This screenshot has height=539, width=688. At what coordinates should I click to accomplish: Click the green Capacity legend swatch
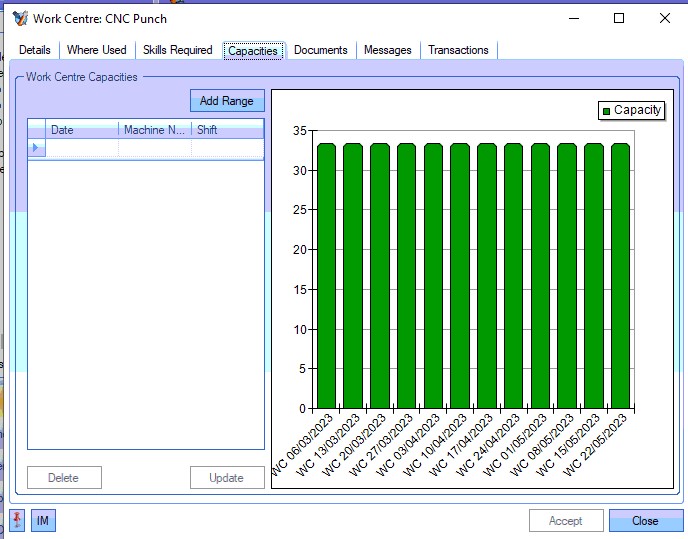pyautogui.click(x=606, y=111)
